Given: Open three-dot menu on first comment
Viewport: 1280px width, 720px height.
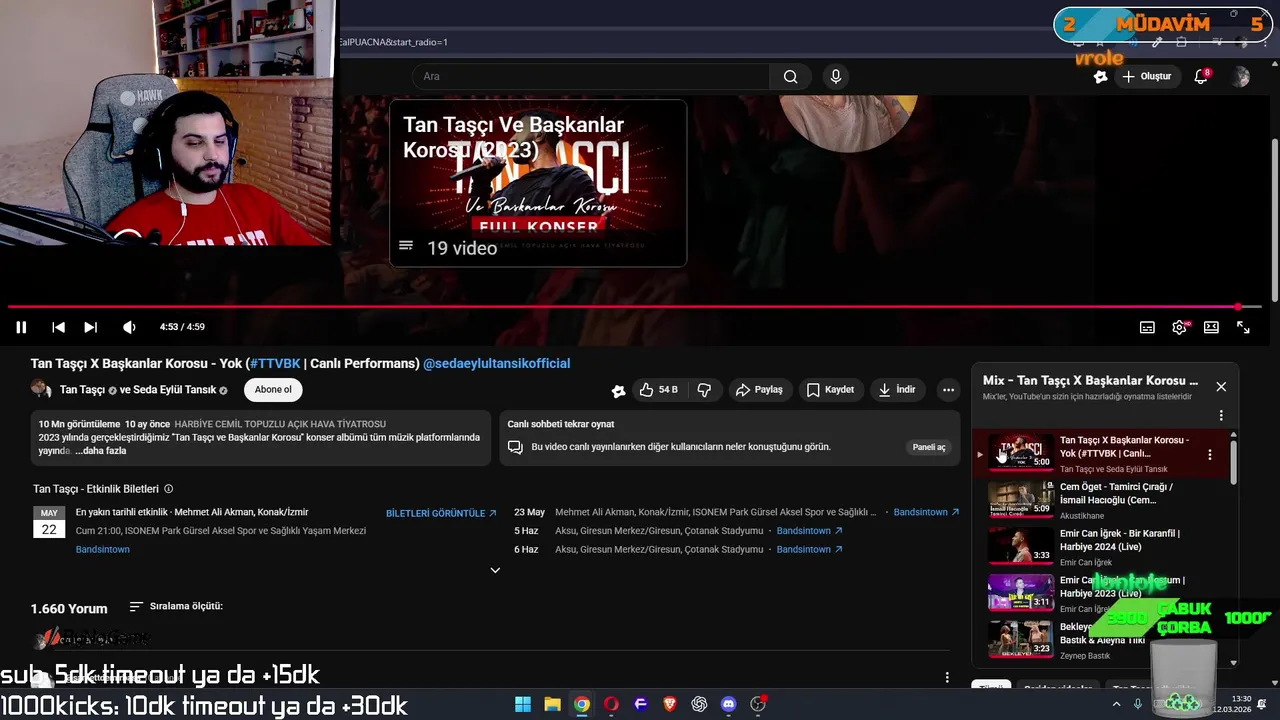Looking at the screenshot, I should point(947,677).
